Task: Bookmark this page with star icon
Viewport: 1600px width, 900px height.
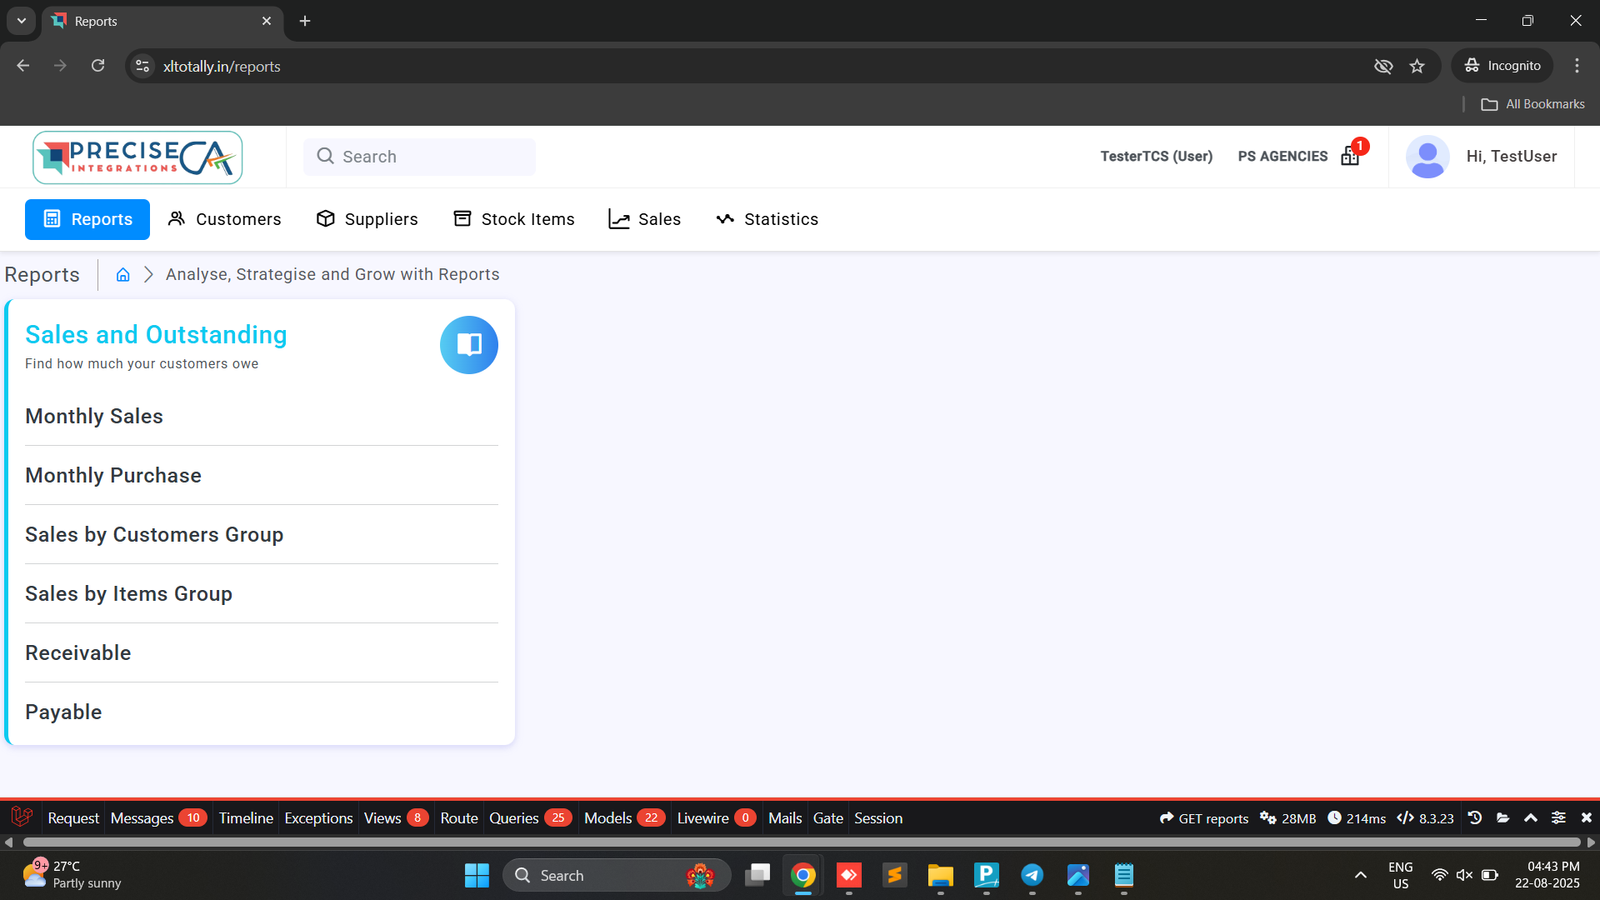Action: pos(1417,66)
